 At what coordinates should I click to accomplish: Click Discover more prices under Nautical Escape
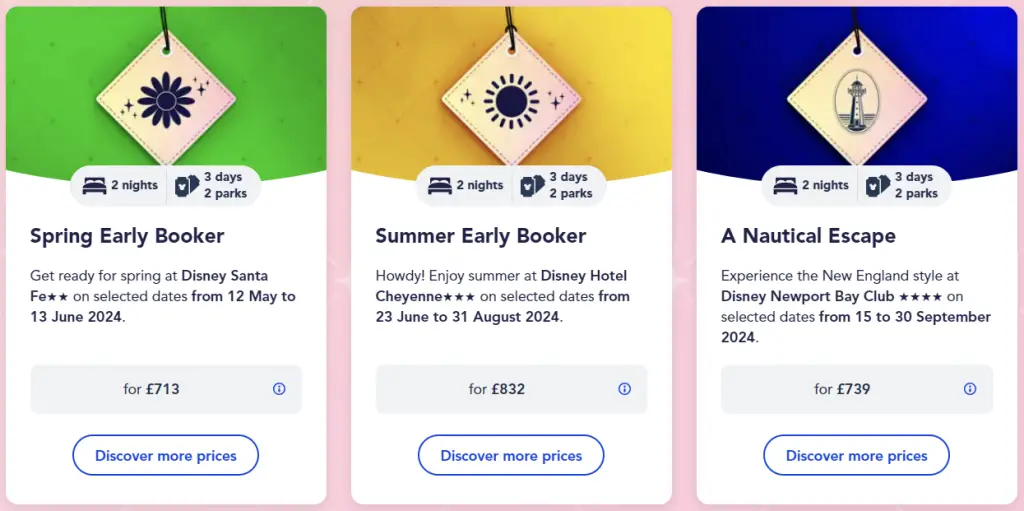857,455
